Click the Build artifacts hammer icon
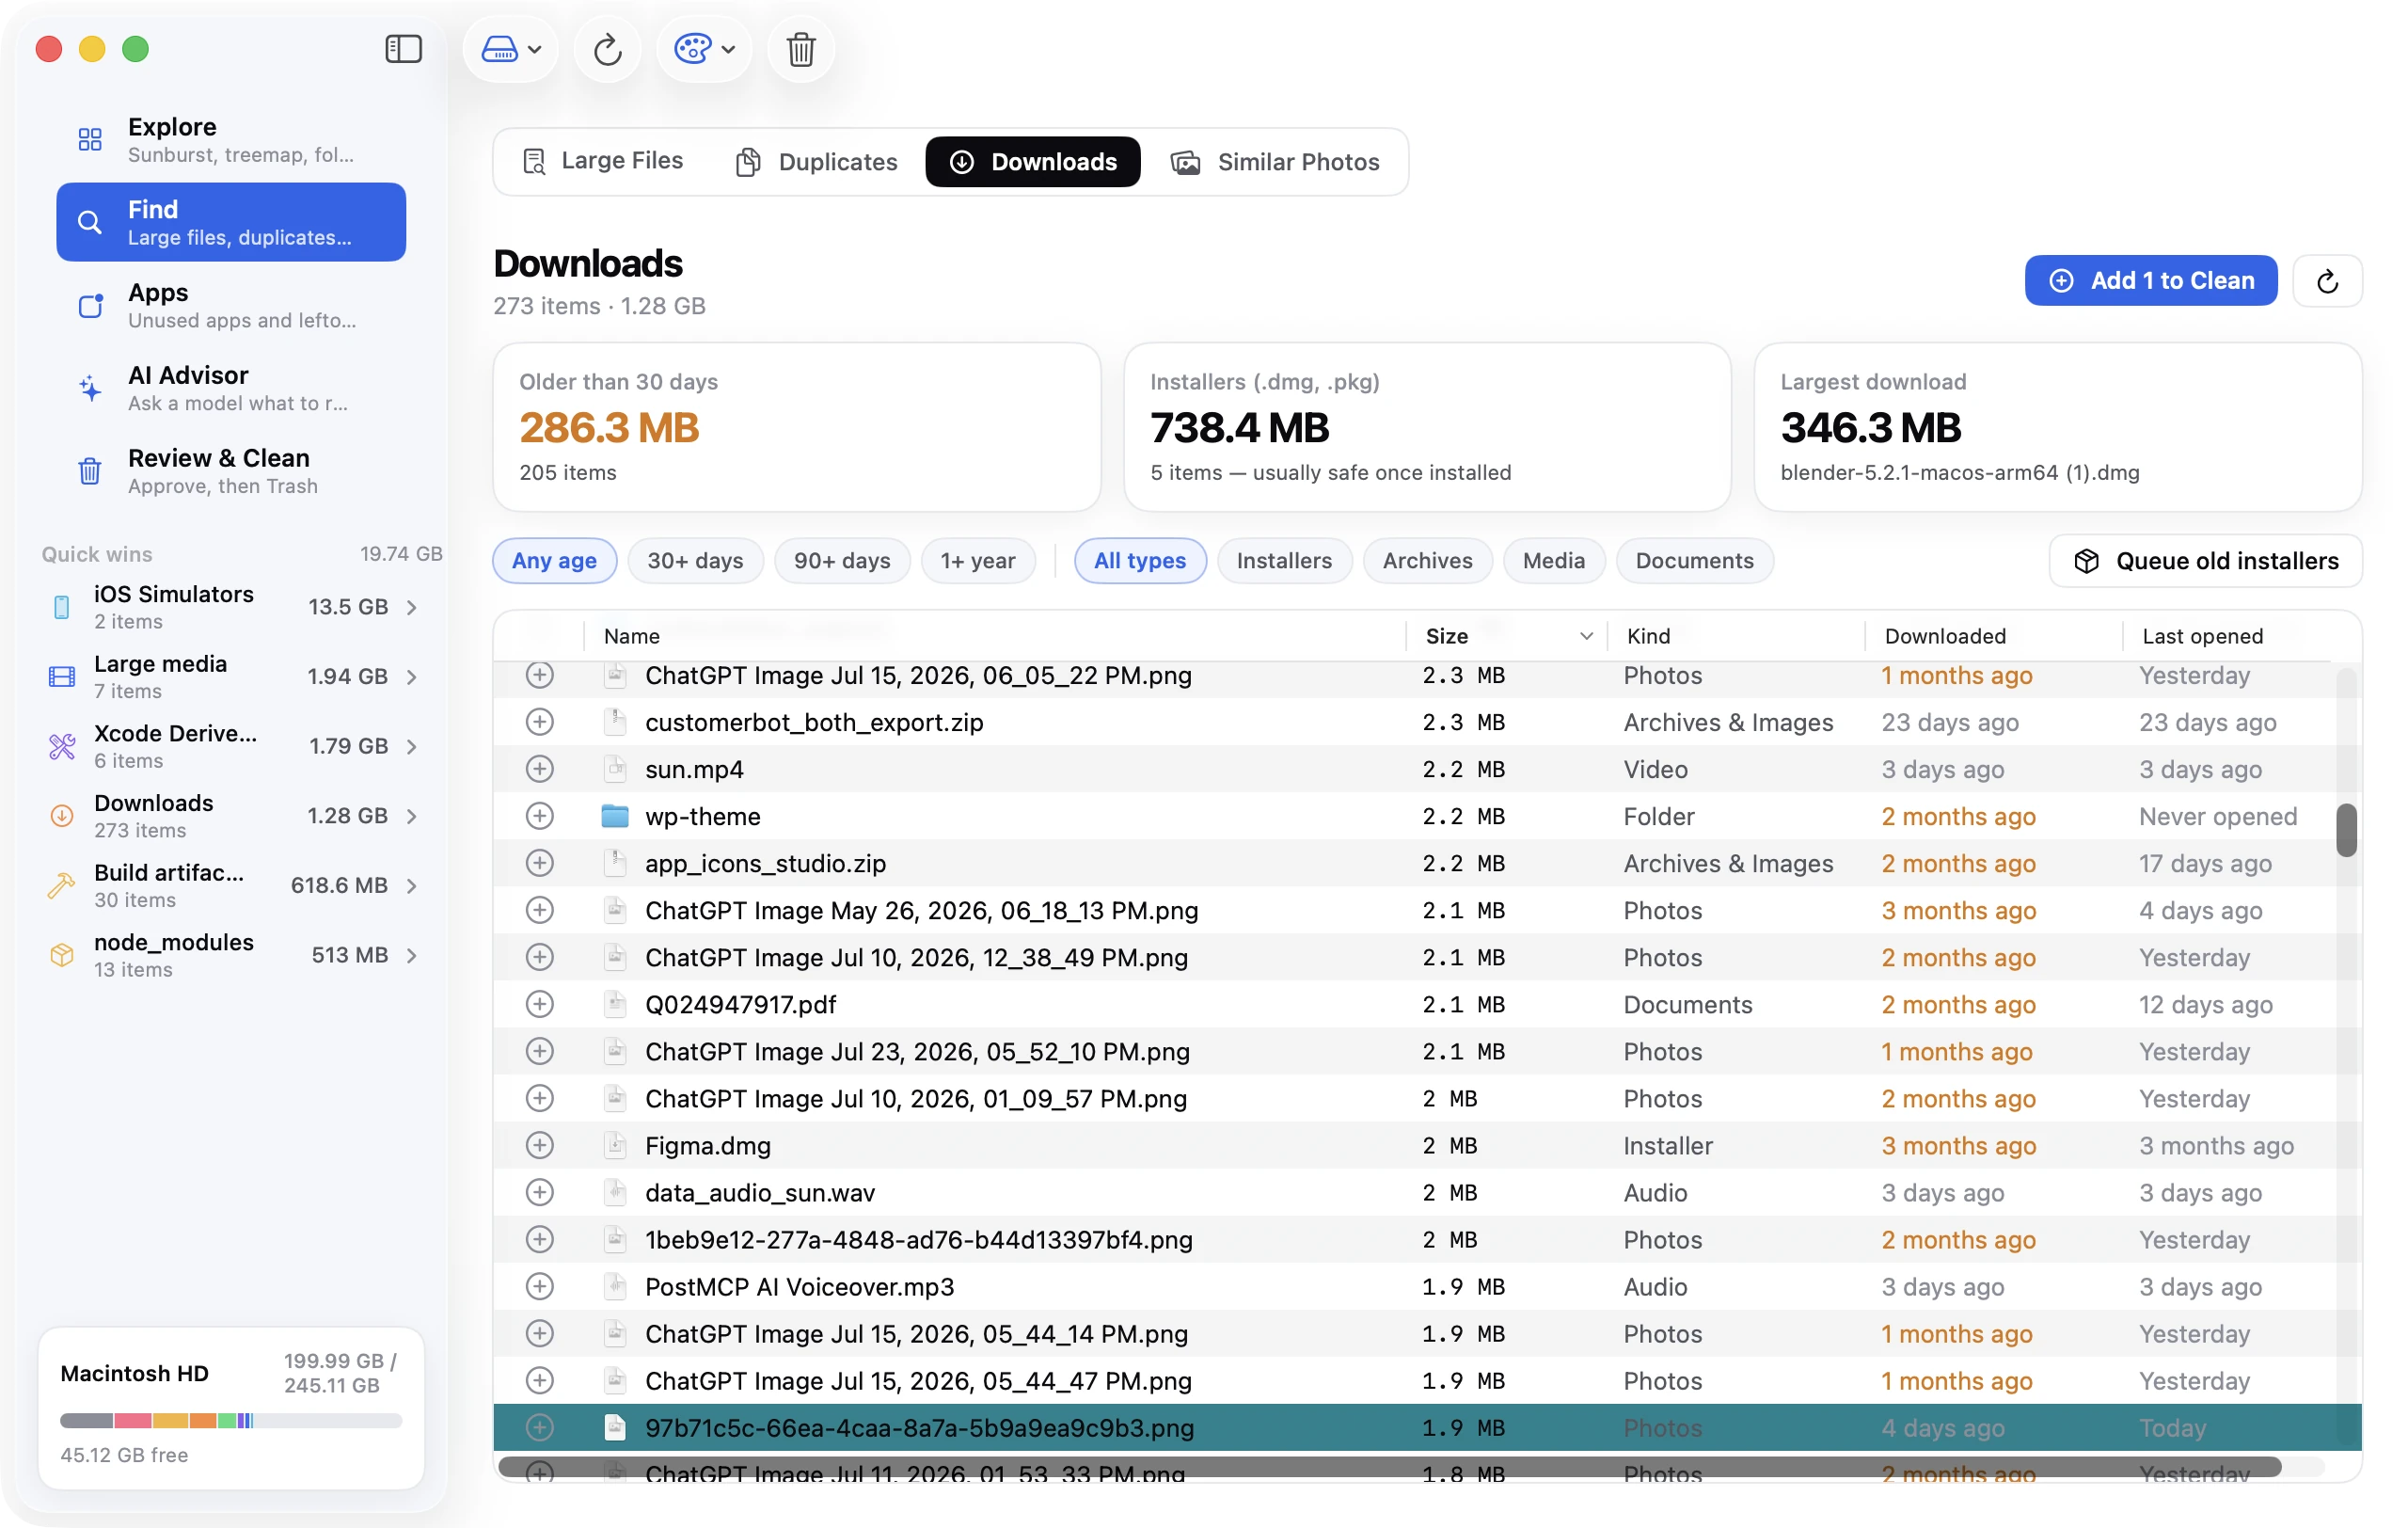This screenshot has height=1528, width=2408. (x=62, y=886)
